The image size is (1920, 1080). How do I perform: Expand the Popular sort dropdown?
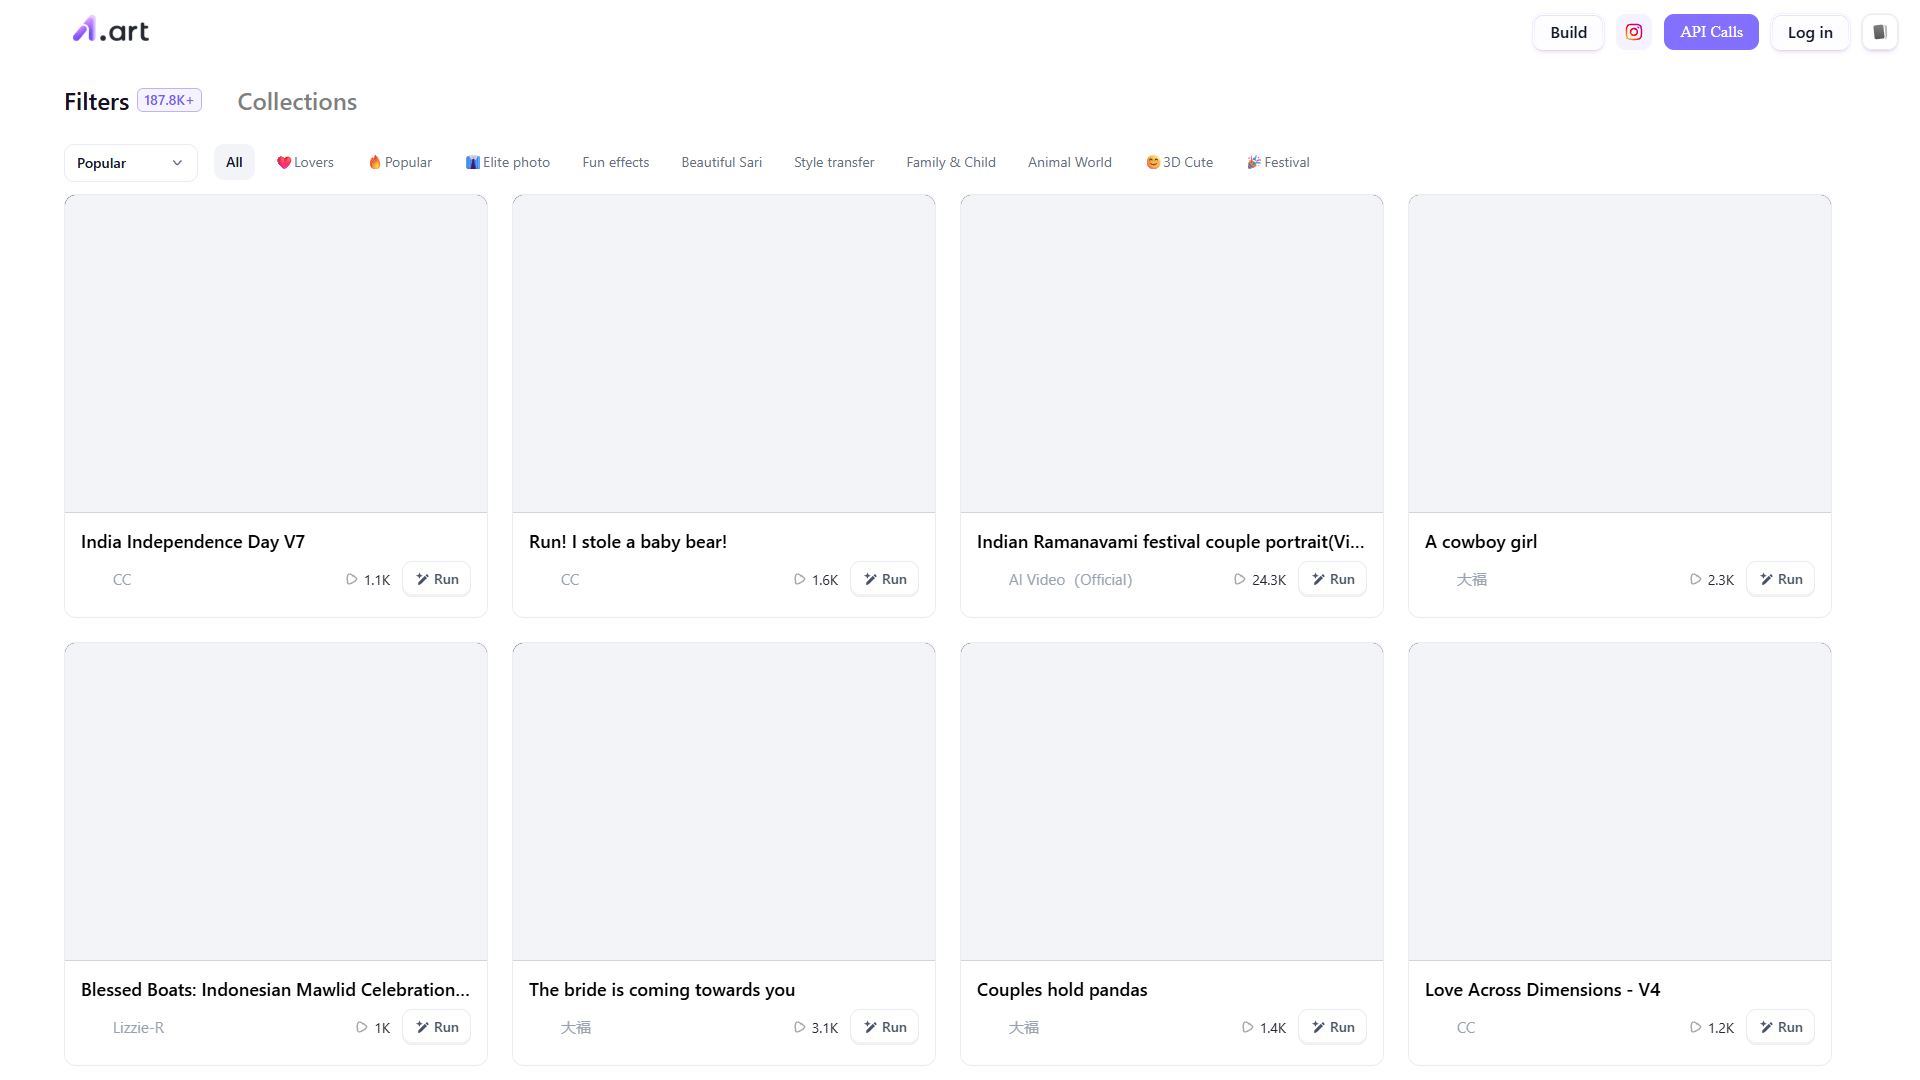(130, 163)
